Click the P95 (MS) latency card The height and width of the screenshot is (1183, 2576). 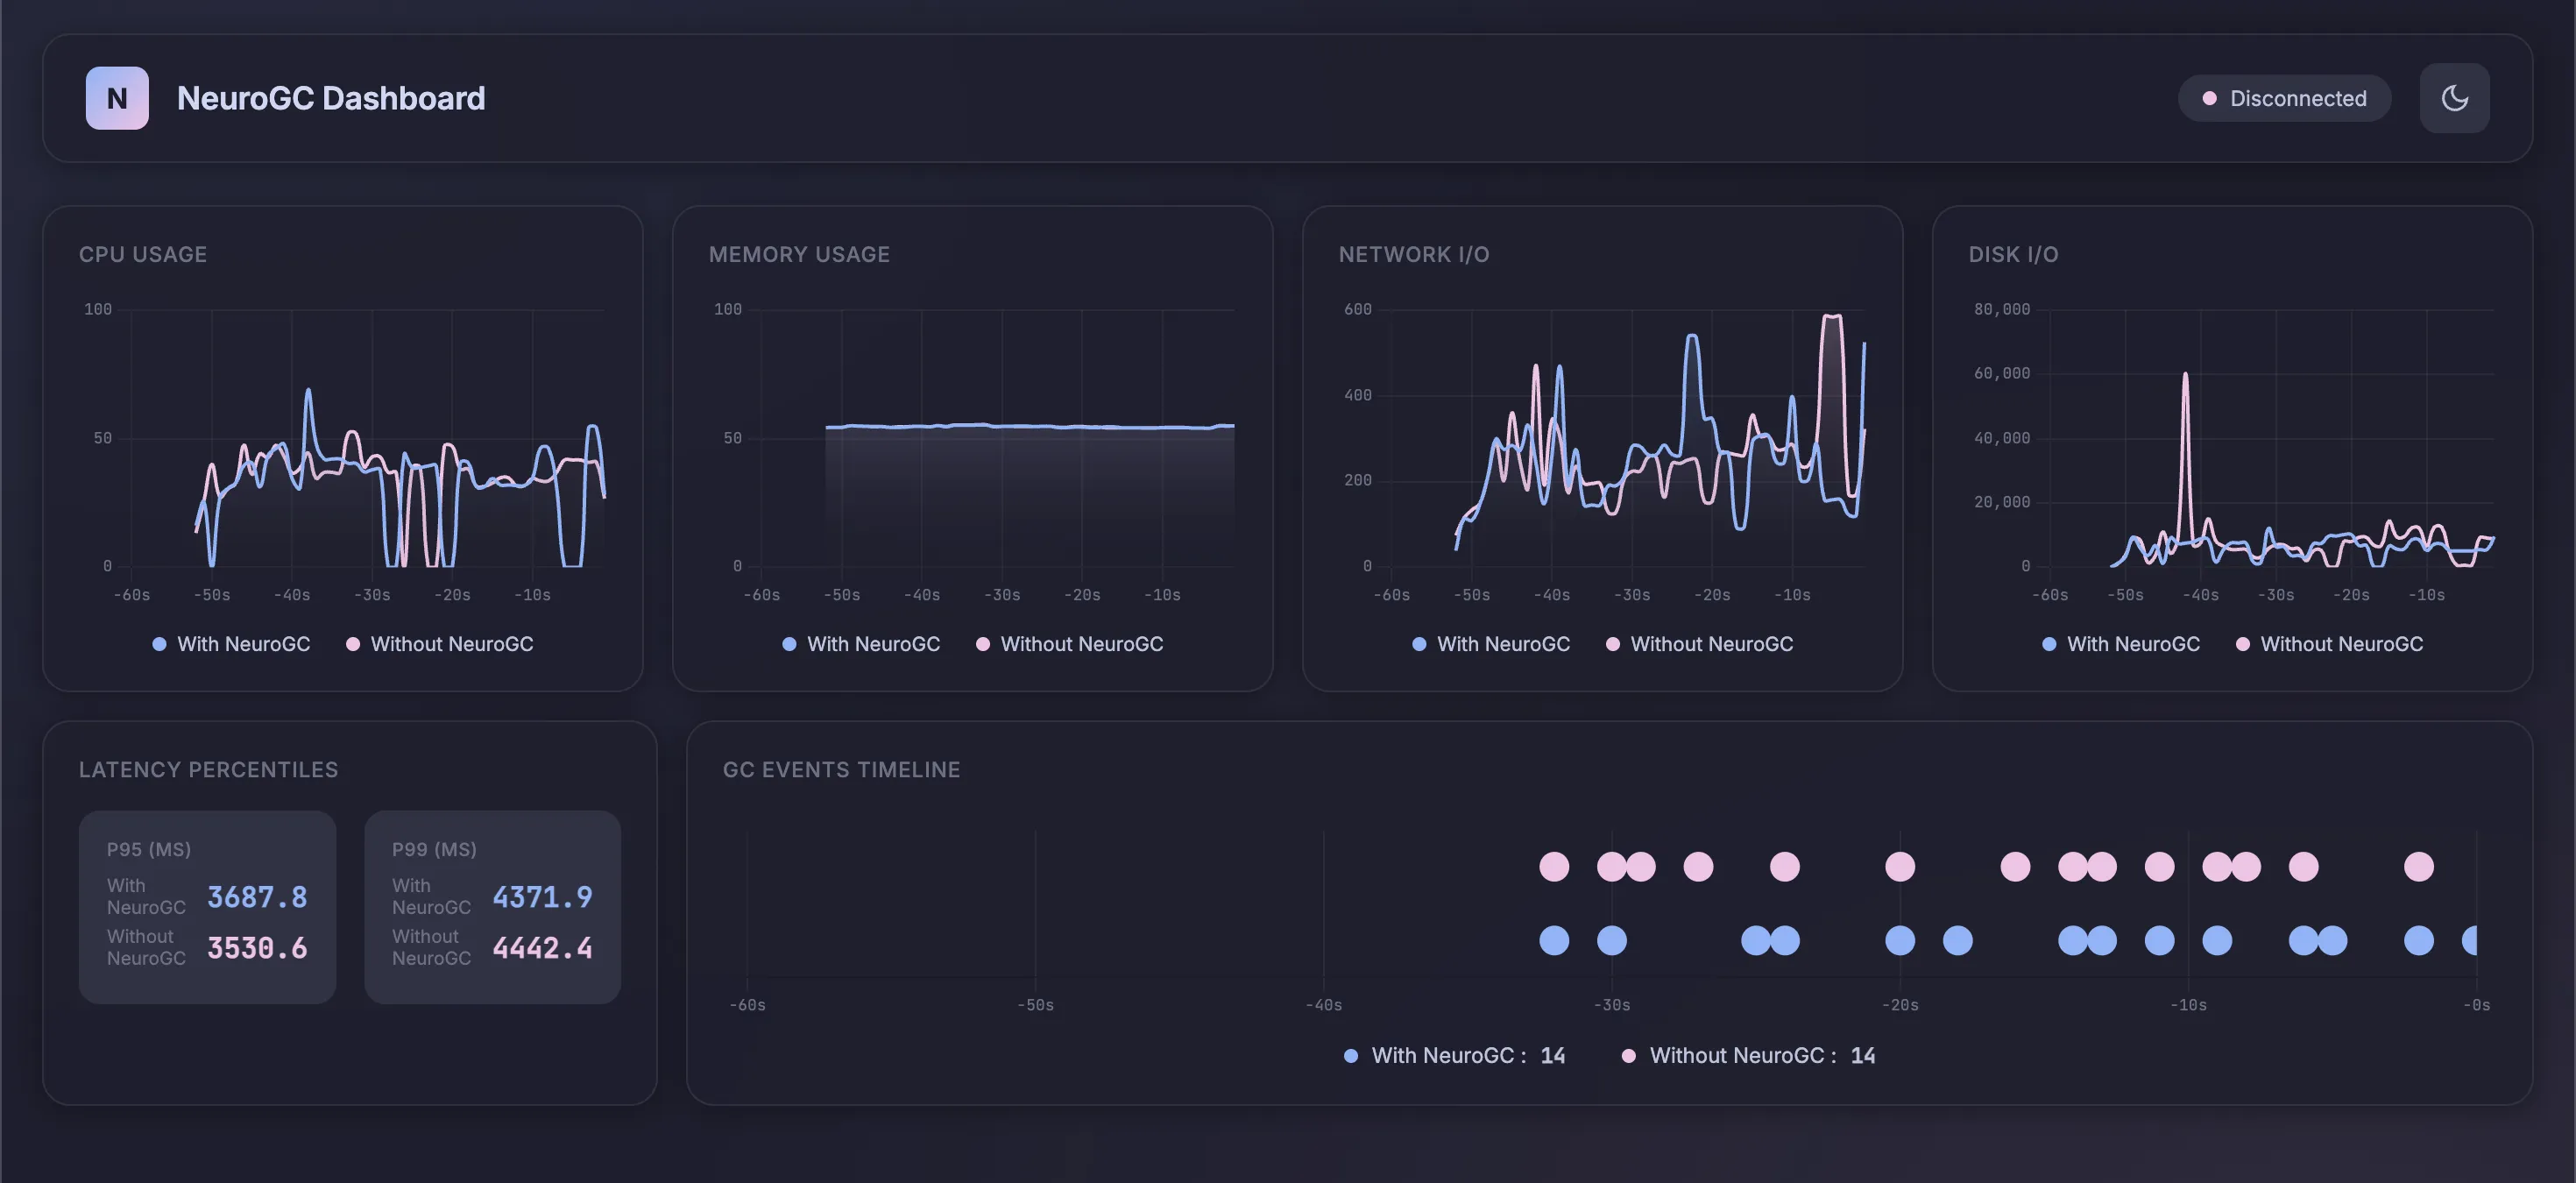207,906
